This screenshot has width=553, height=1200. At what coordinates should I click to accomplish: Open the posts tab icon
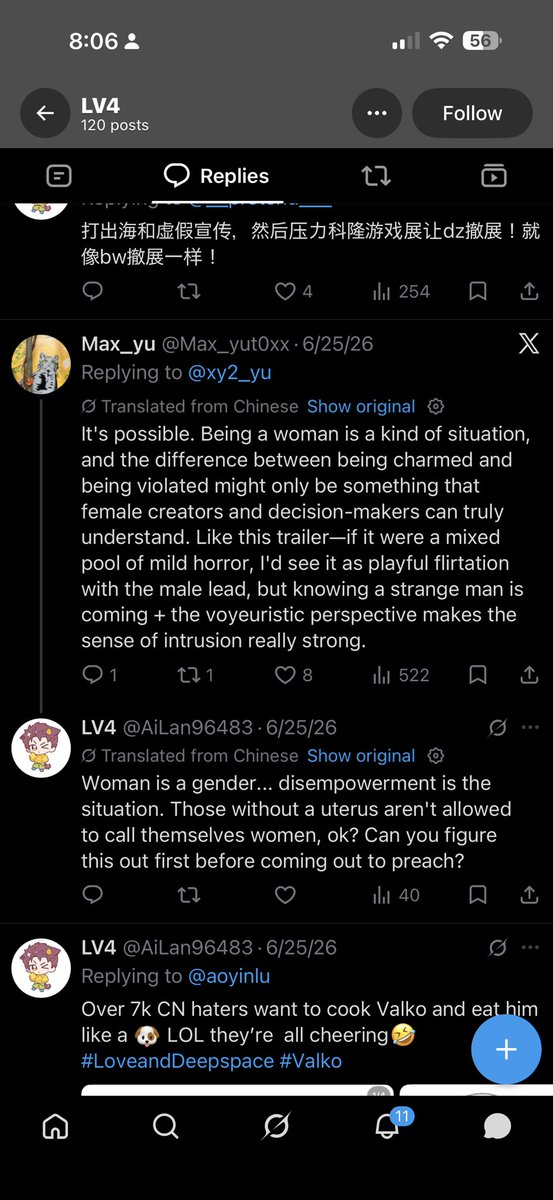coord(59,176)
